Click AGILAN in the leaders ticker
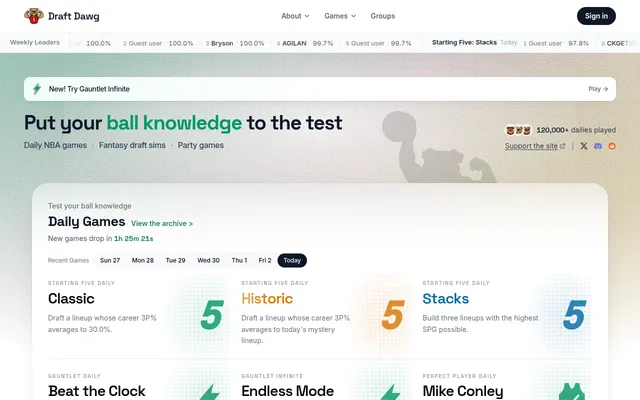The height and width of the screenshot is (400, 640). click(294, 43)
